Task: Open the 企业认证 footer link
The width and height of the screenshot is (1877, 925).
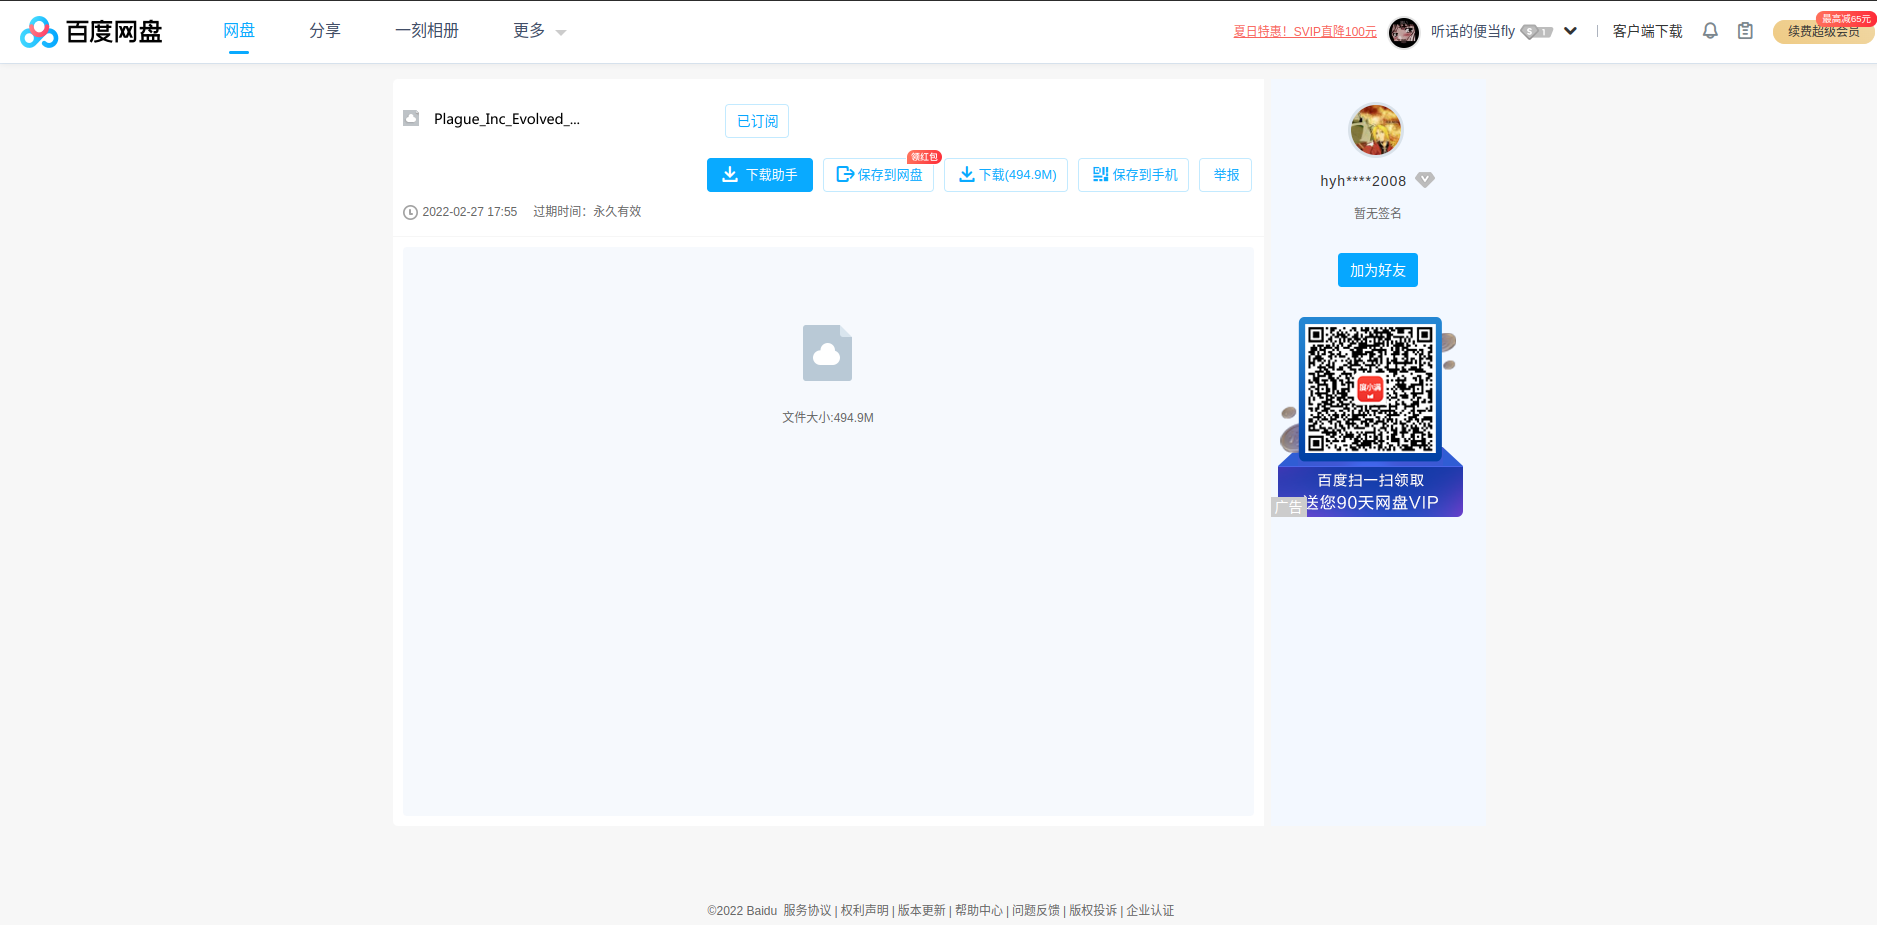Action: pos(1150,910)
